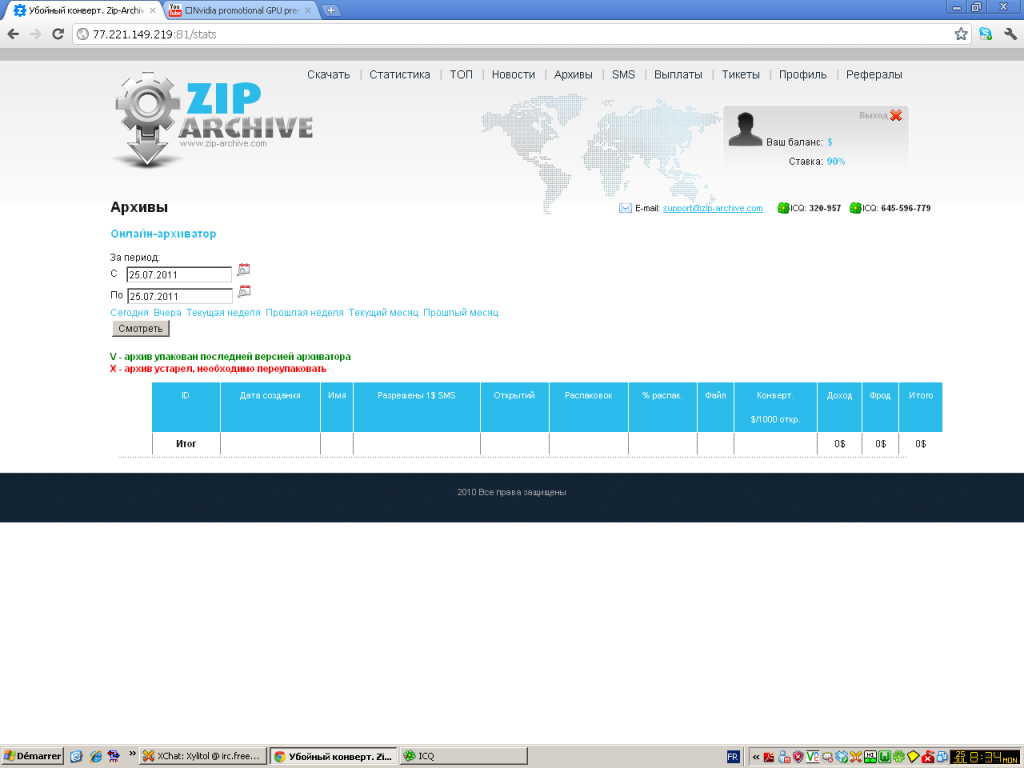Open the Рефералы page

[x=874, y=74]
